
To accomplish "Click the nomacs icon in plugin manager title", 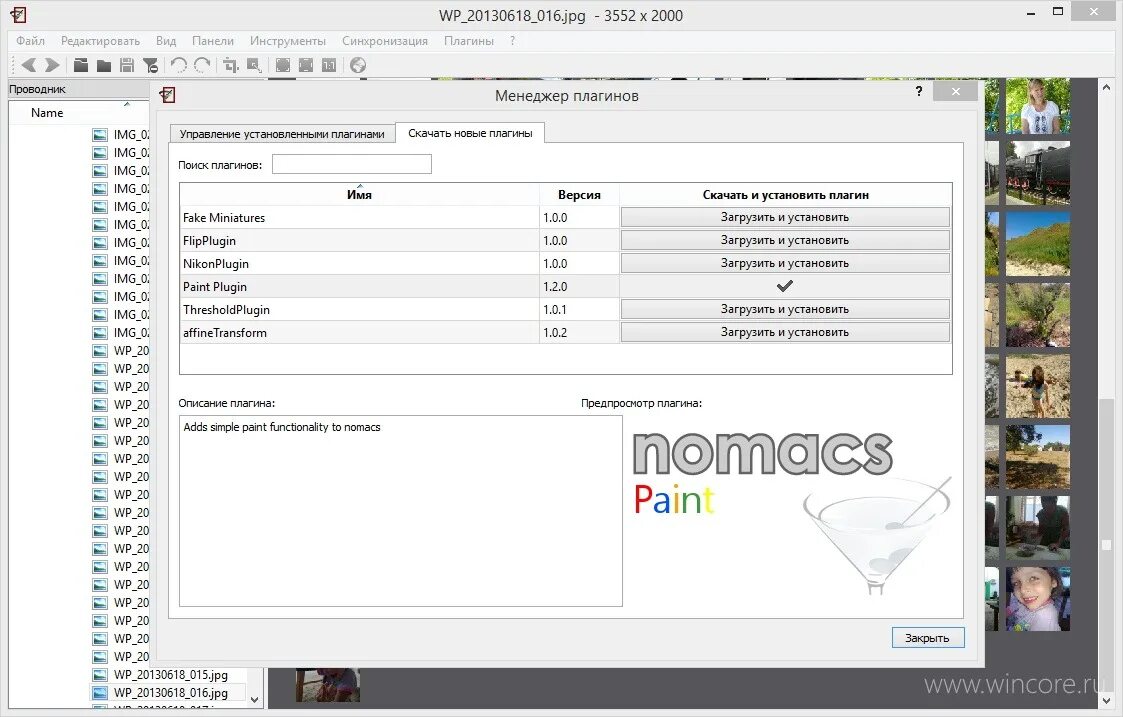I will click(x=168, y=95).
